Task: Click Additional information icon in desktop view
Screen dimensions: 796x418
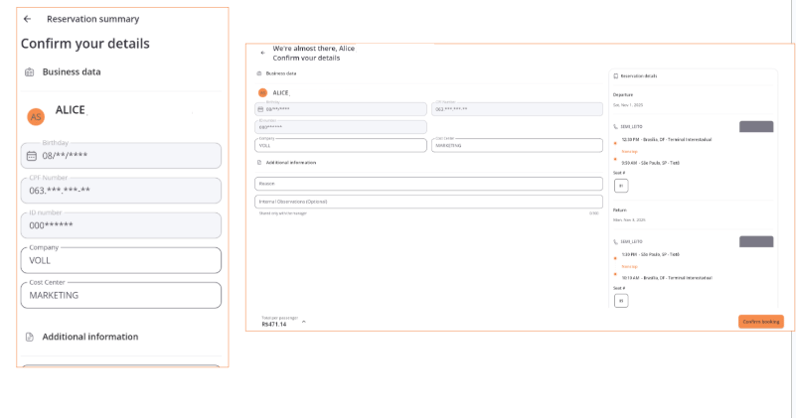Action: click(260, 162)
